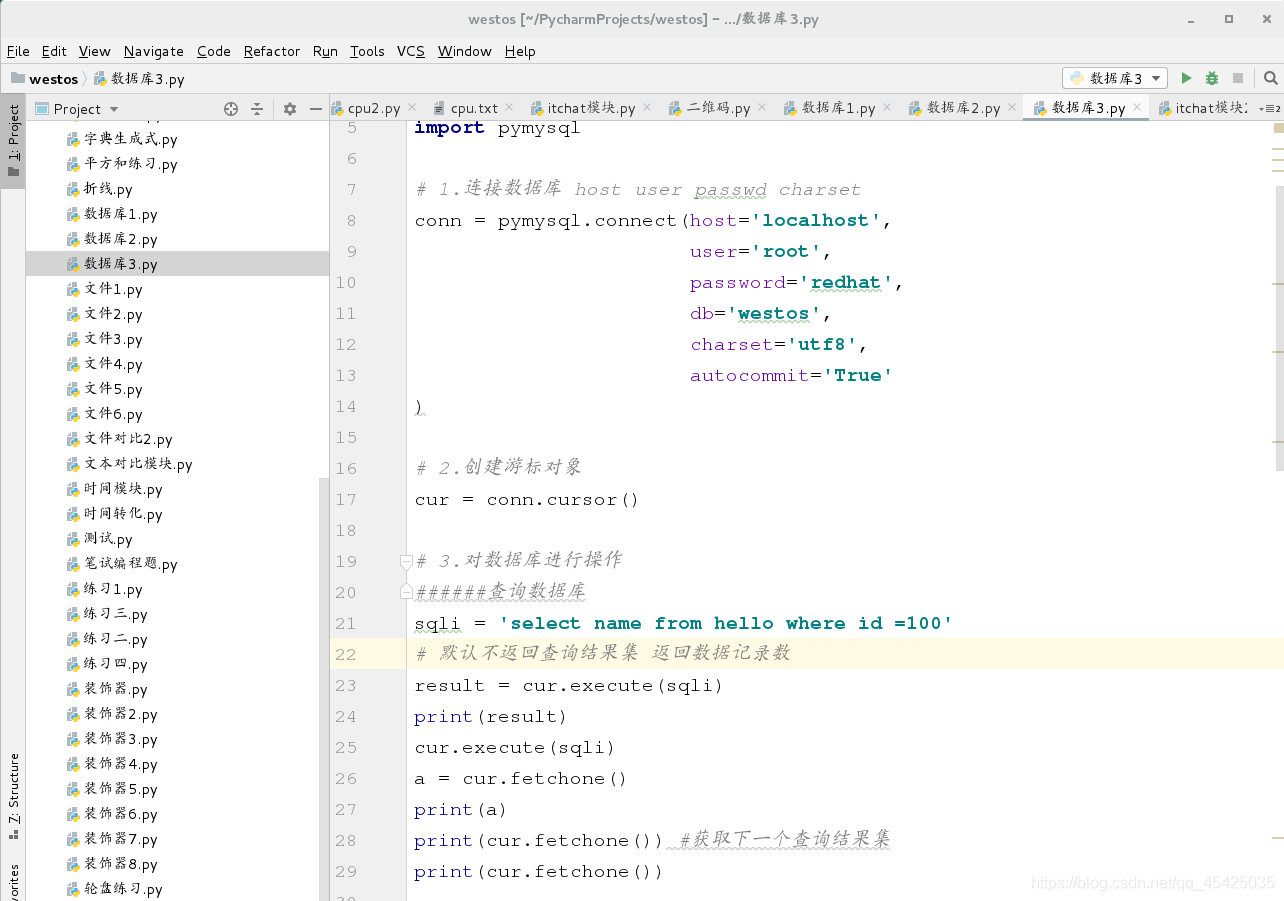Click the Project panel vertical scrollbar

323,689
